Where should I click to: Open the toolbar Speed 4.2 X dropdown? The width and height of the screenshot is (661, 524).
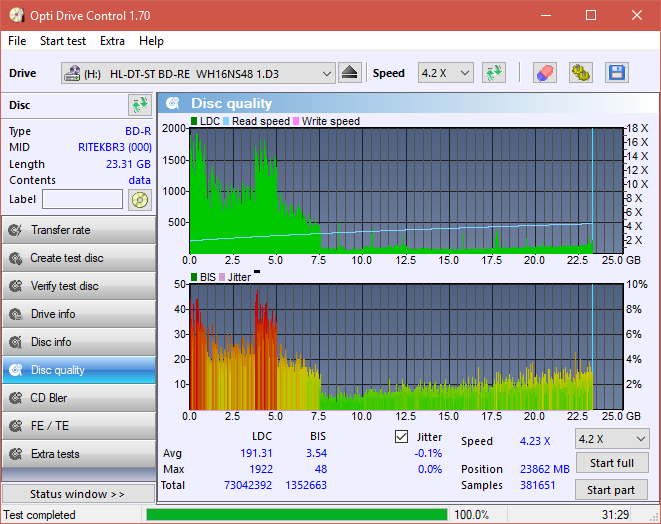[446, 73]
